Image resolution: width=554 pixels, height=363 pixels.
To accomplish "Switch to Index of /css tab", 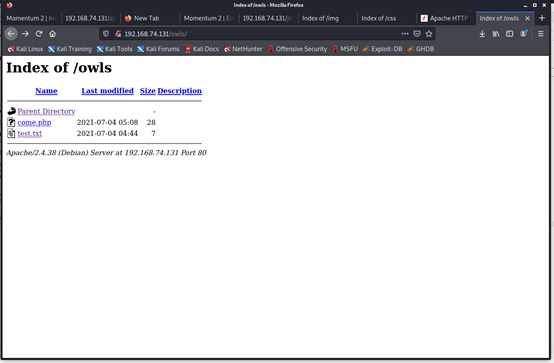I will coord(386,18).
